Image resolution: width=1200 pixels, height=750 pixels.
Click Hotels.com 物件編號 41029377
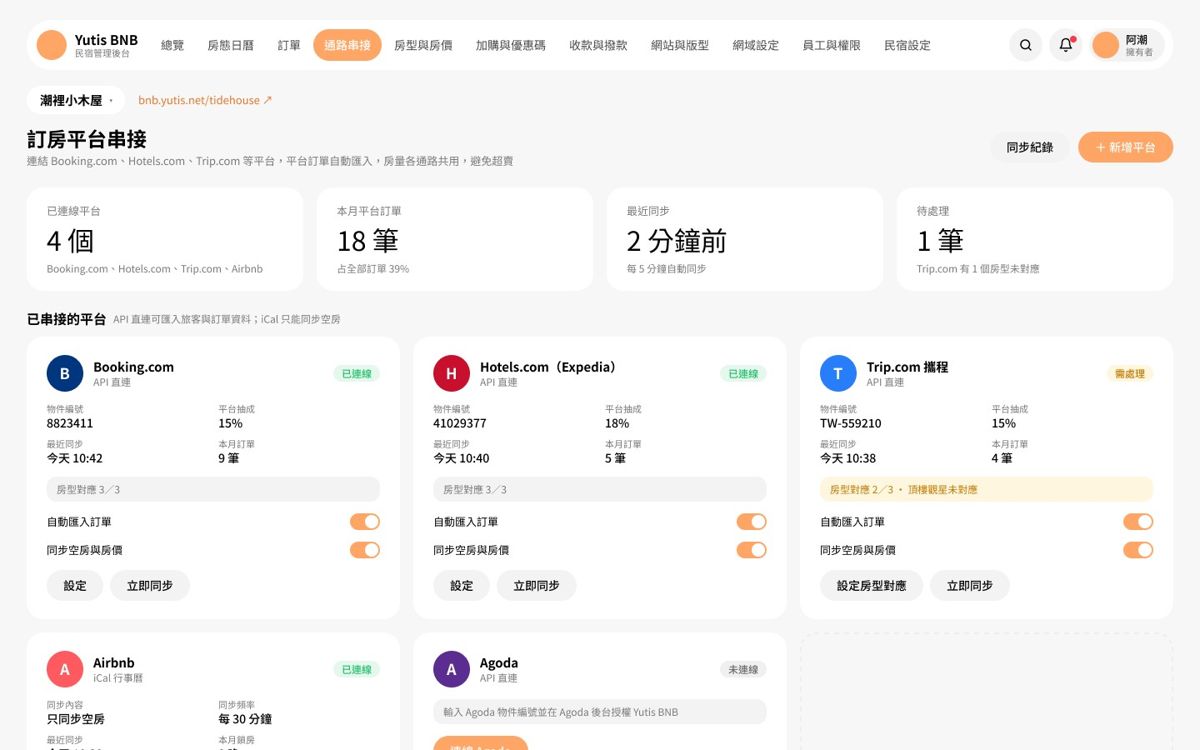tap(460, 423)
